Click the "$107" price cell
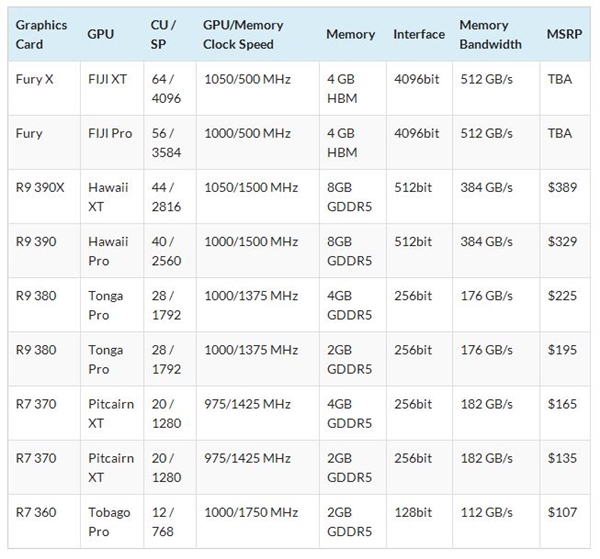This screenshot has height=559, width=600. pos(563,513)
